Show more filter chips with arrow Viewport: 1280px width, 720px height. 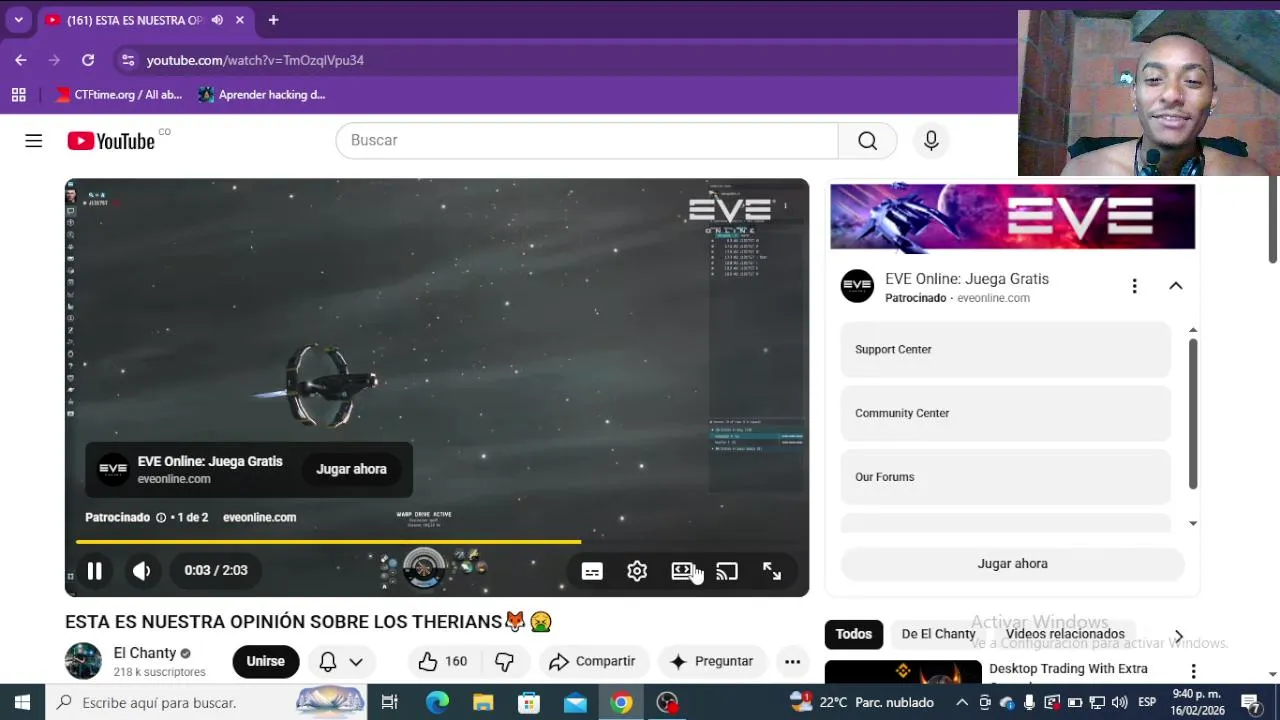1178,636
